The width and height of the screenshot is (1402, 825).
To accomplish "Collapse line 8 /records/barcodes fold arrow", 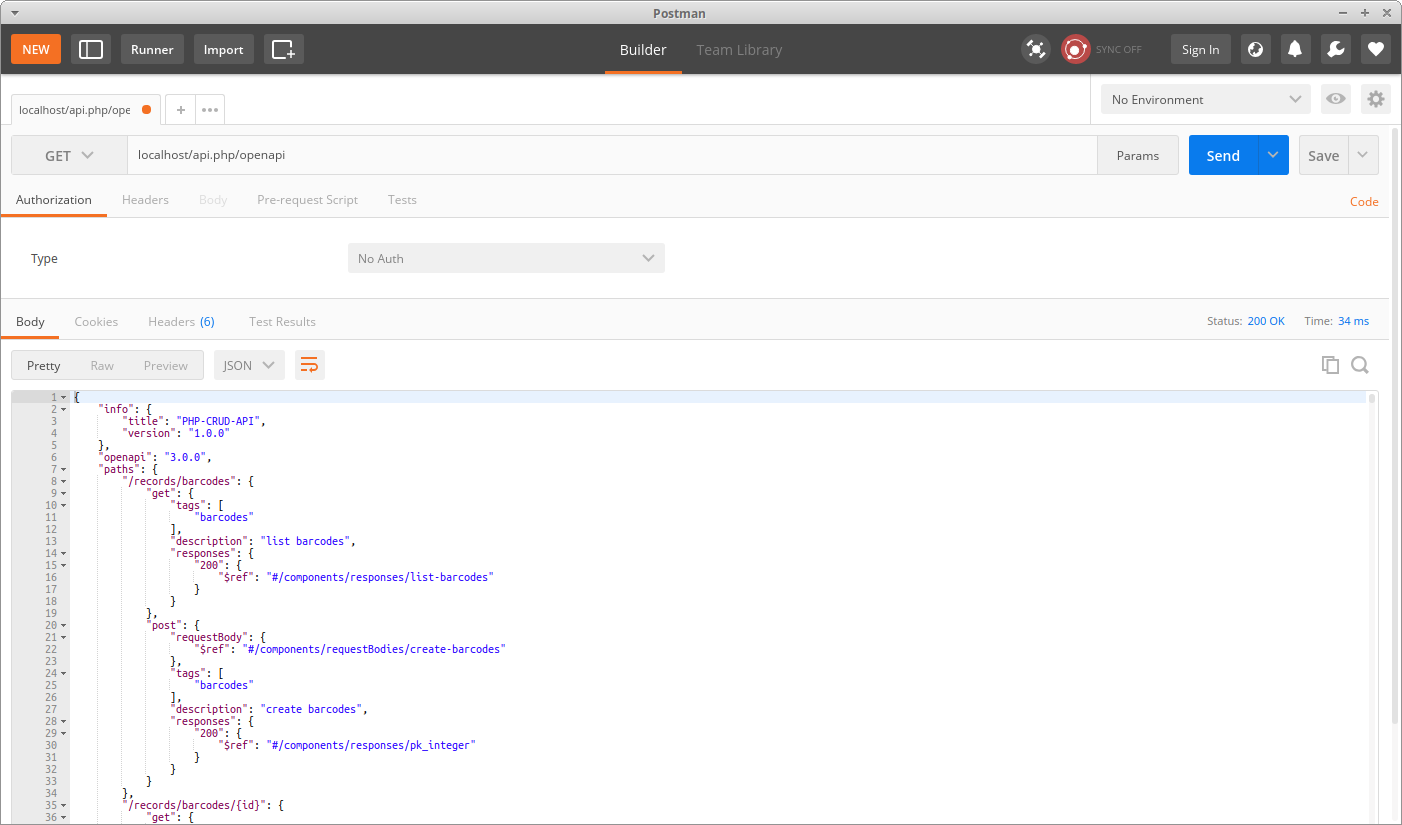I will pyautogui.click(x=63, y=481).
